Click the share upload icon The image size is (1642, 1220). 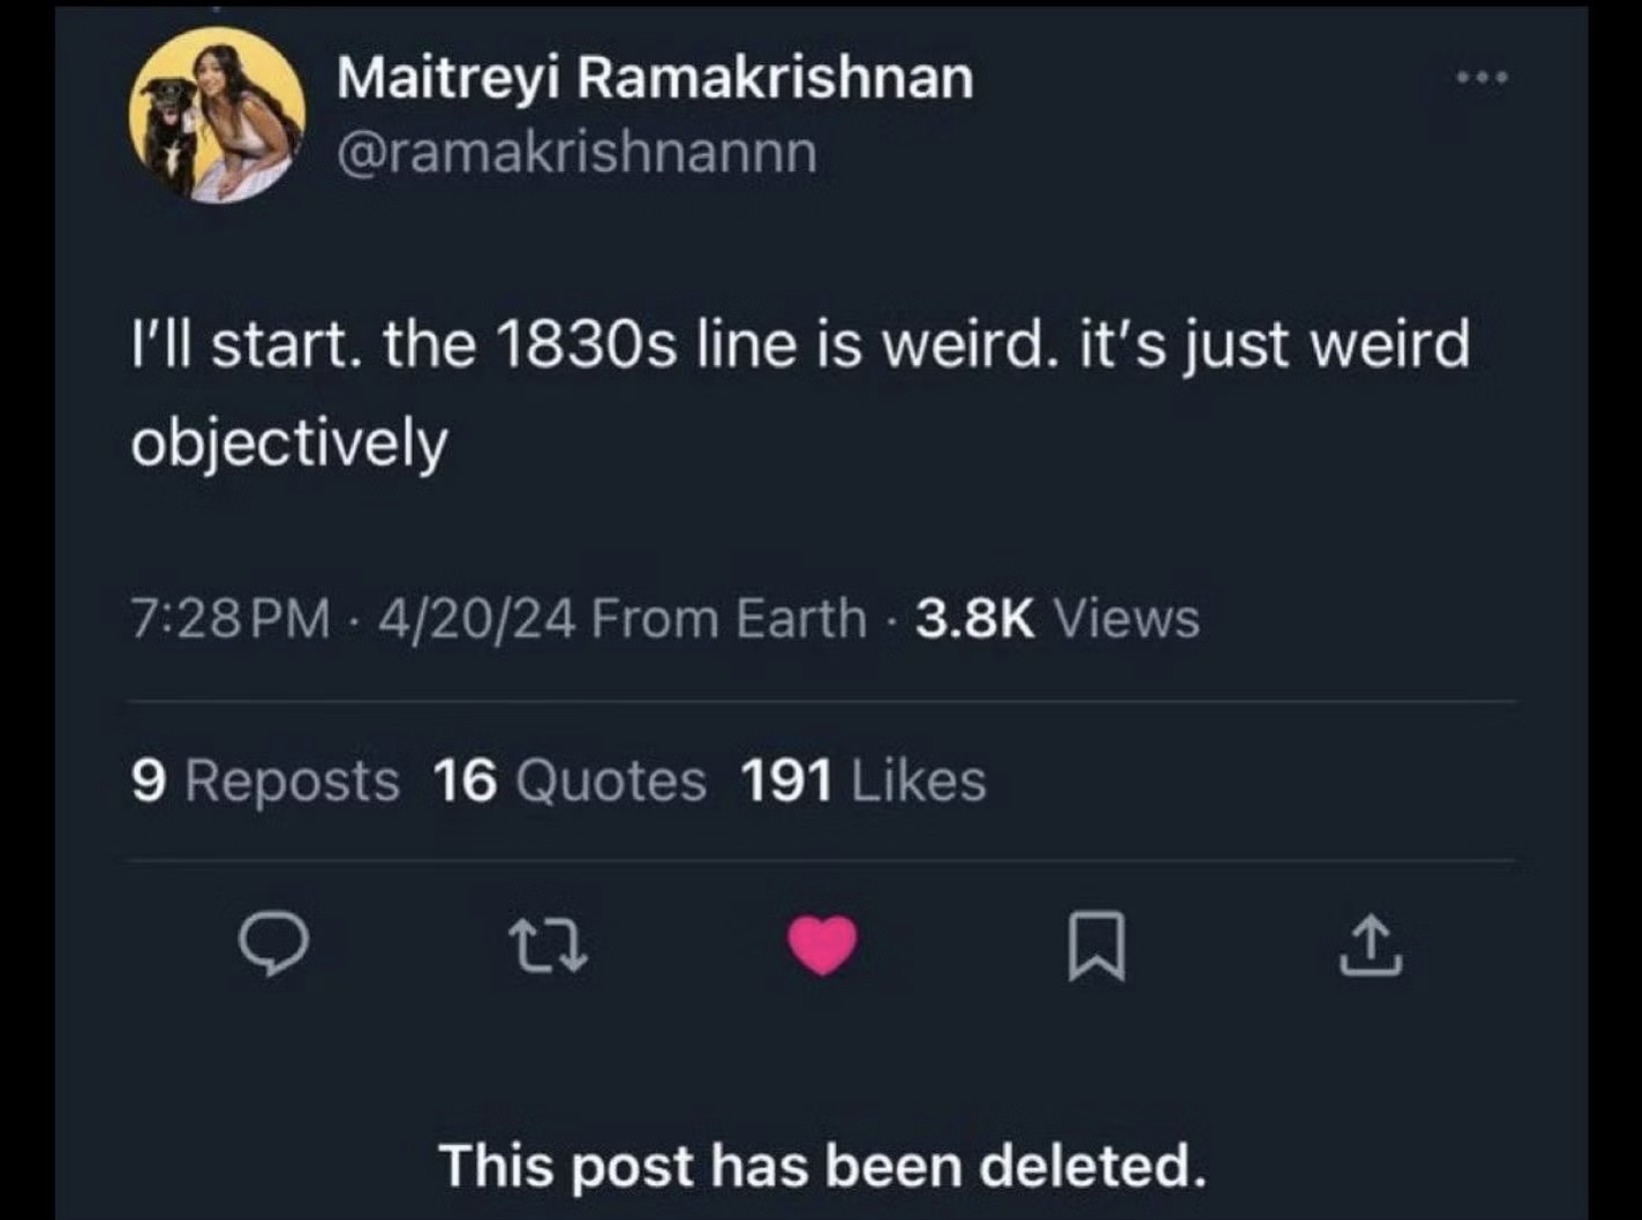1371,946
